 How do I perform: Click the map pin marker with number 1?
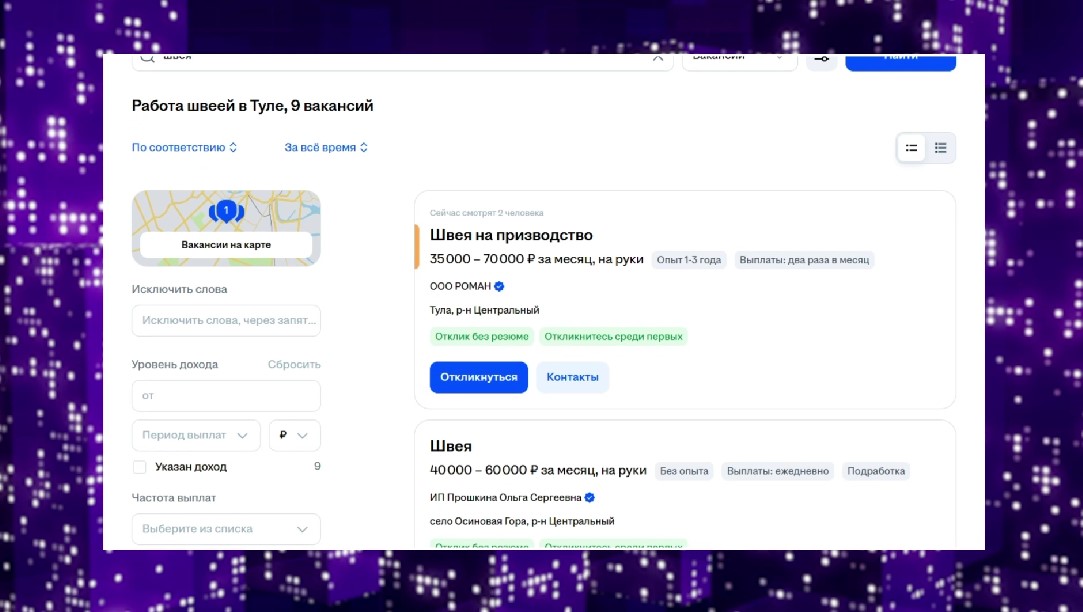coord(227,211)
